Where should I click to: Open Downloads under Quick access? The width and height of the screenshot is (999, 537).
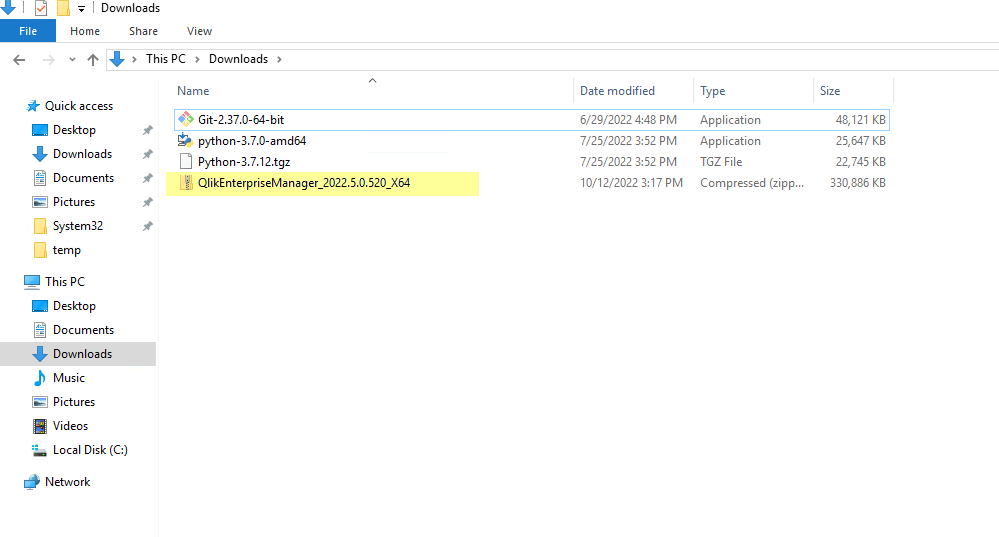pyautogui.click(x=82, y=154)
